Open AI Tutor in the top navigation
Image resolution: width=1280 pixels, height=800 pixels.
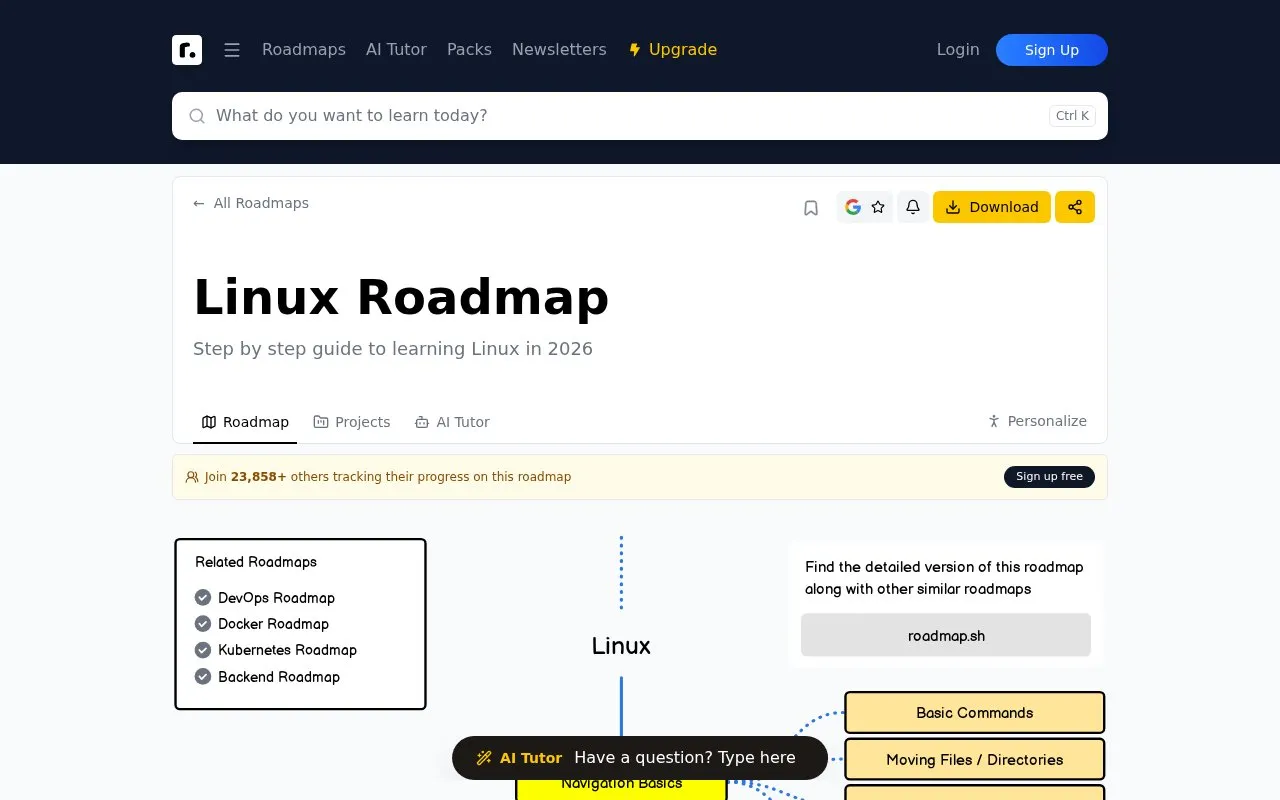[x=396, y=50]
